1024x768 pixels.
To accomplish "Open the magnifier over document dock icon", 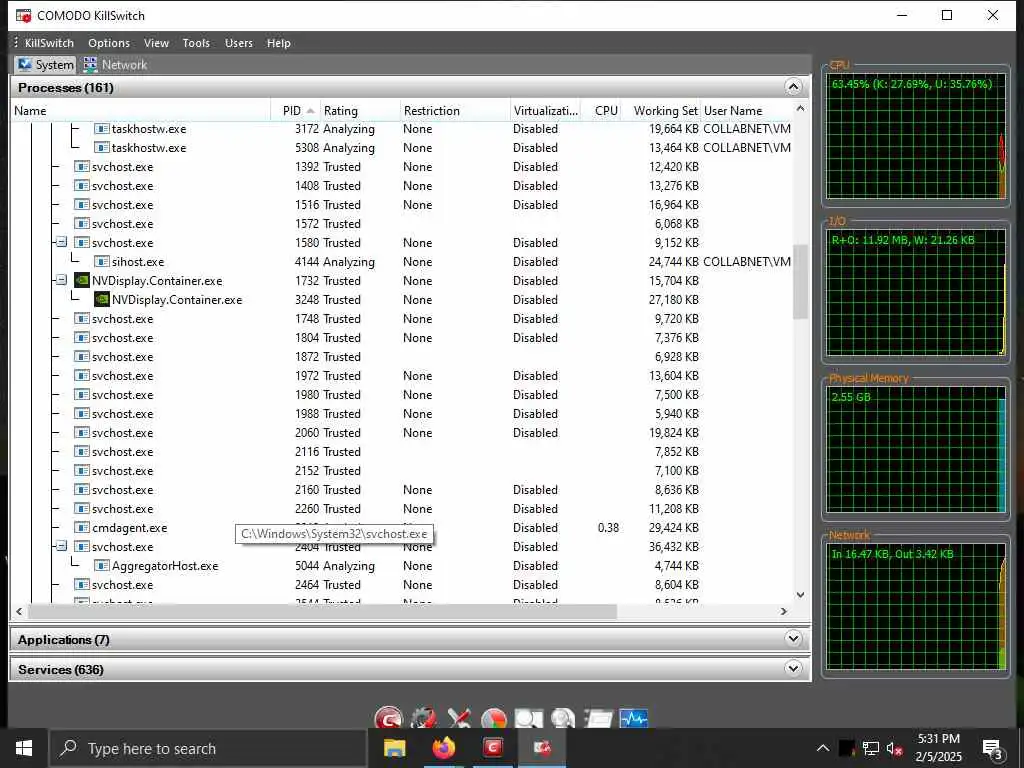I will (x=528, y=718).
